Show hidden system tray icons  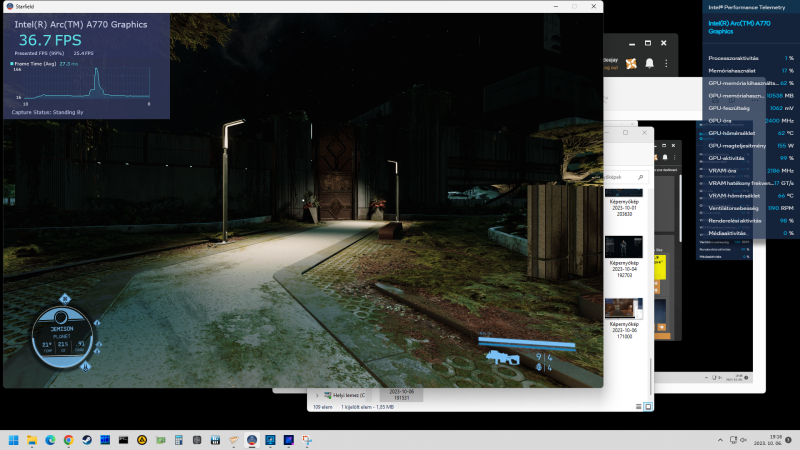[x=720, y=440]
